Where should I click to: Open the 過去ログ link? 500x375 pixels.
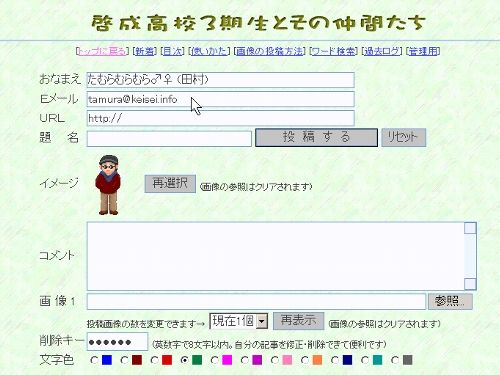pos(382,51)
